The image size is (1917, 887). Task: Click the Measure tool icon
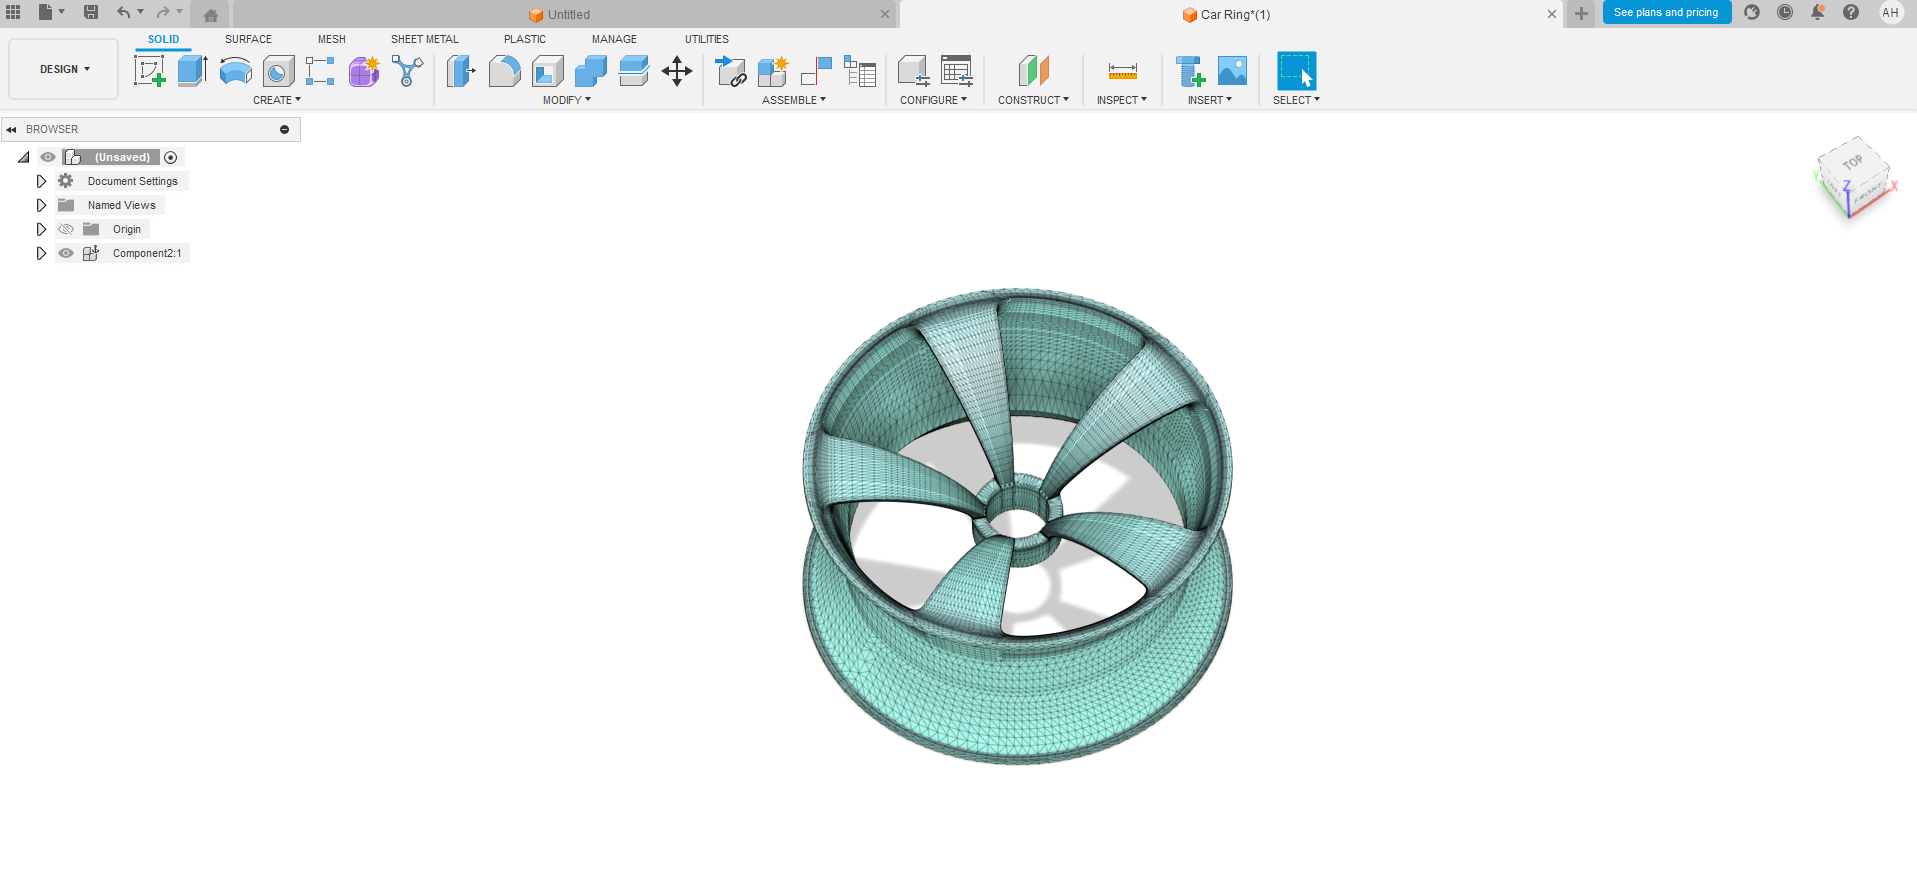1122,71
